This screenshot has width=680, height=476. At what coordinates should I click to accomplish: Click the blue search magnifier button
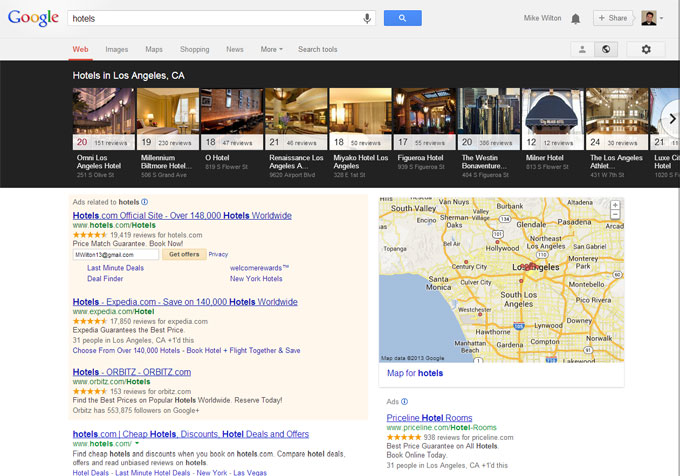tap(402, 18)
